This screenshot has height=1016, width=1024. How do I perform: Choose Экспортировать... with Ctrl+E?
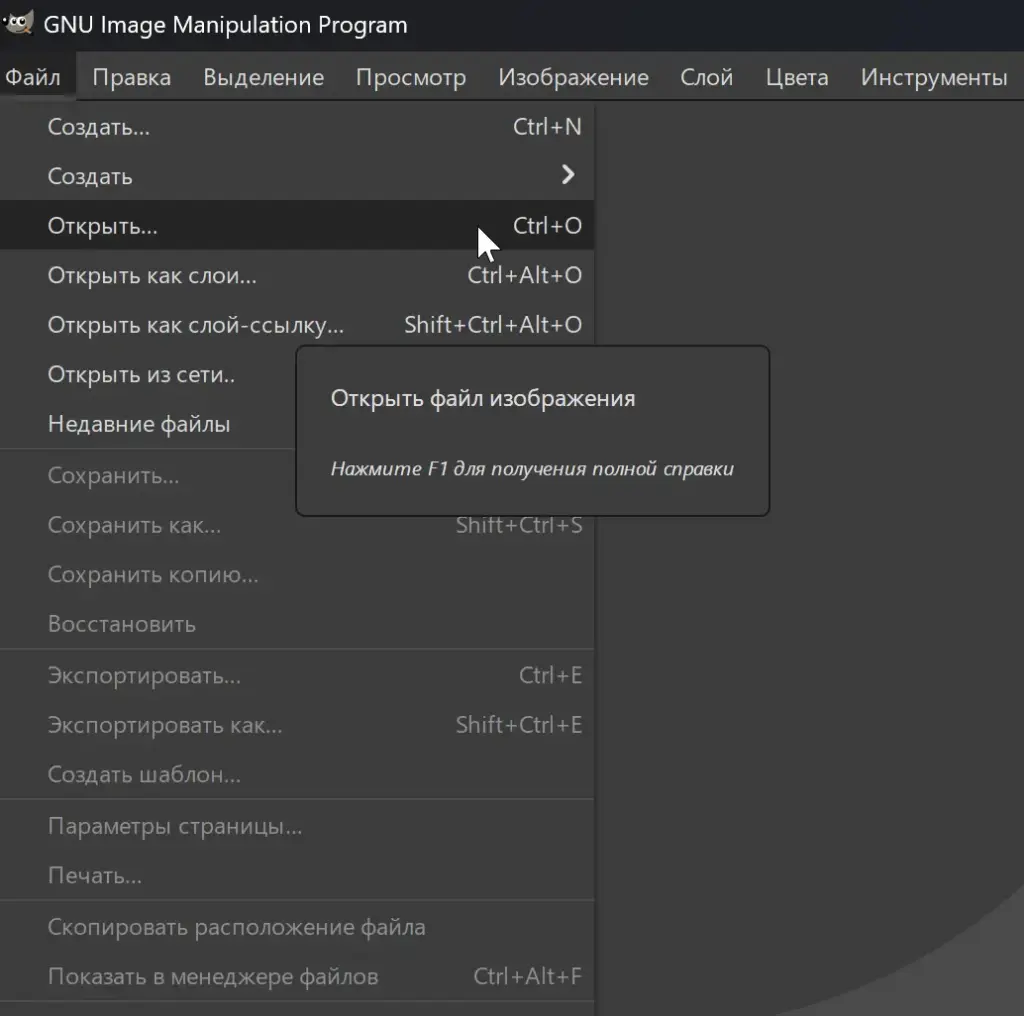pos(296,675)
